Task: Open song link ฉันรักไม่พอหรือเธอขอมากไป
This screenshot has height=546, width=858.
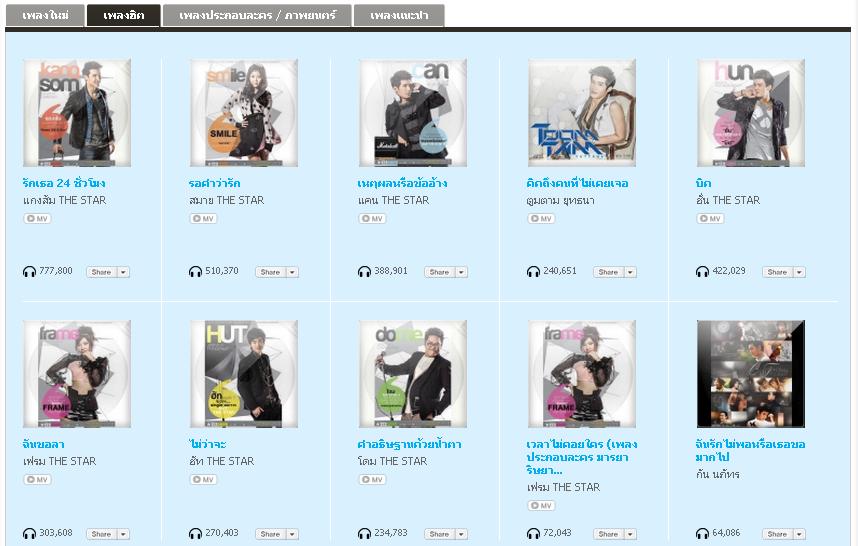Action: pos(750,450)
